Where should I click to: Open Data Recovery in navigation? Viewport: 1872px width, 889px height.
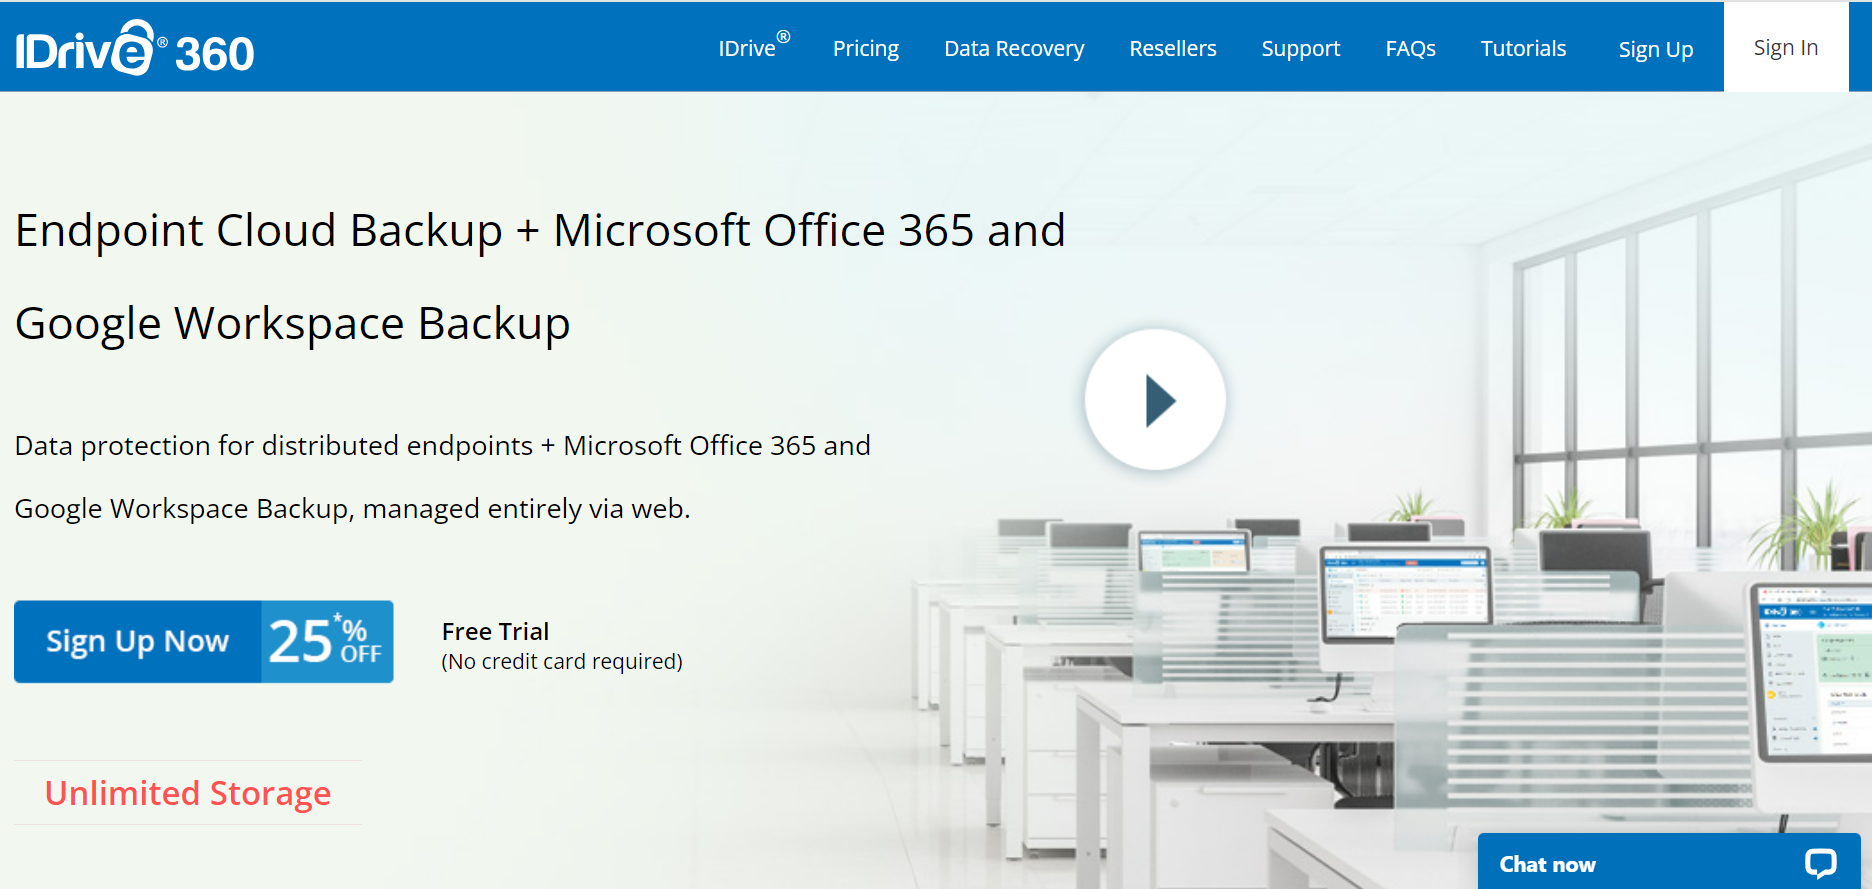(1014, 48)
